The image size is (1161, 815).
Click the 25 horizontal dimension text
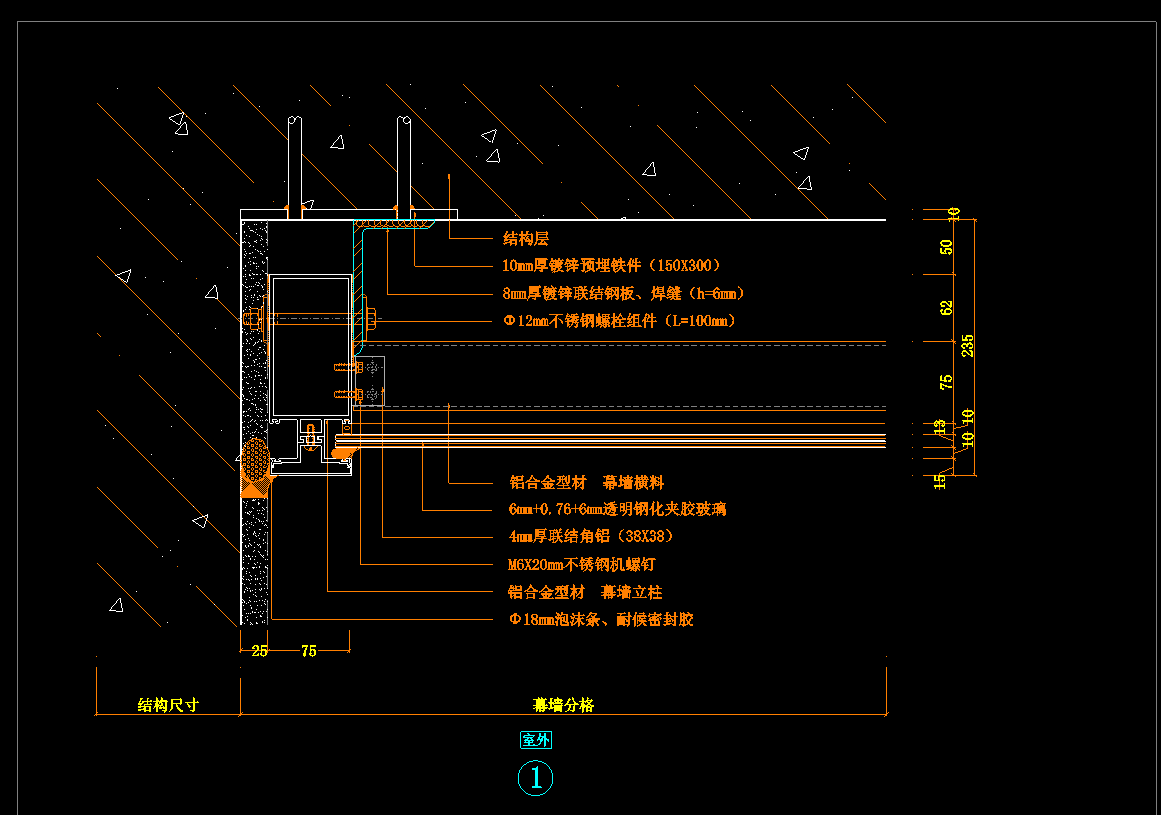259,651
